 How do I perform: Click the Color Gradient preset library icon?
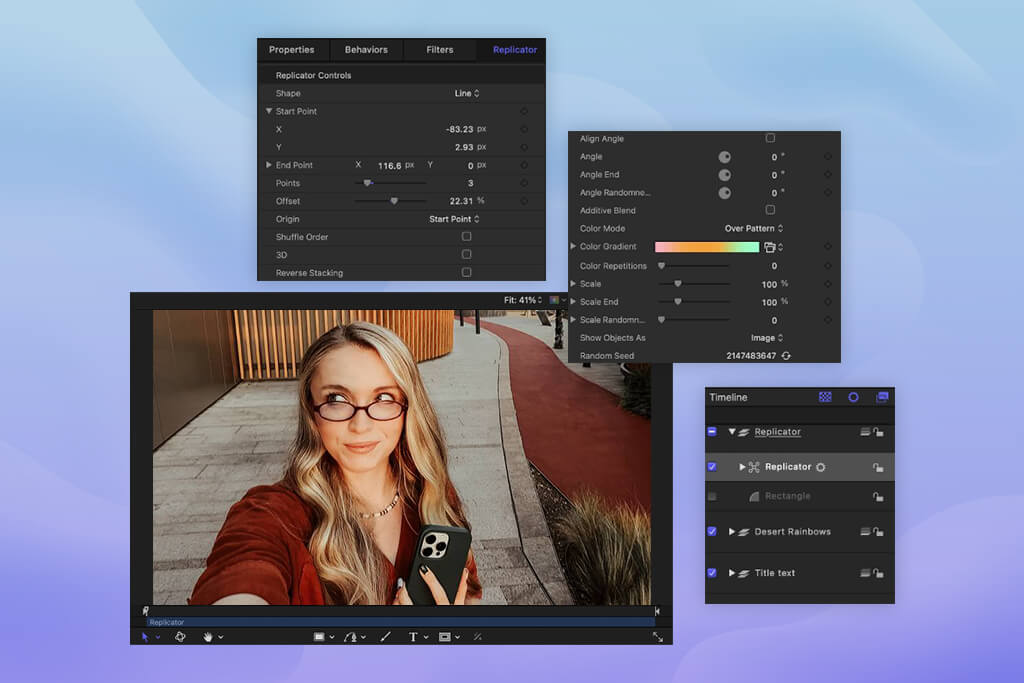[770, 247]
